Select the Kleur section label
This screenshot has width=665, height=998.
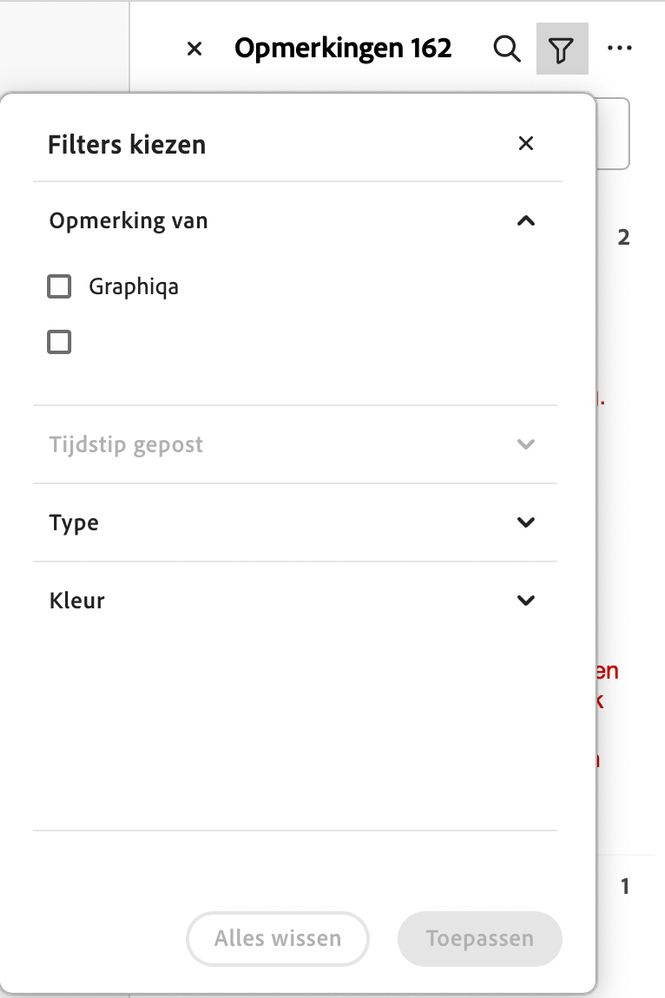coord(77,601)
